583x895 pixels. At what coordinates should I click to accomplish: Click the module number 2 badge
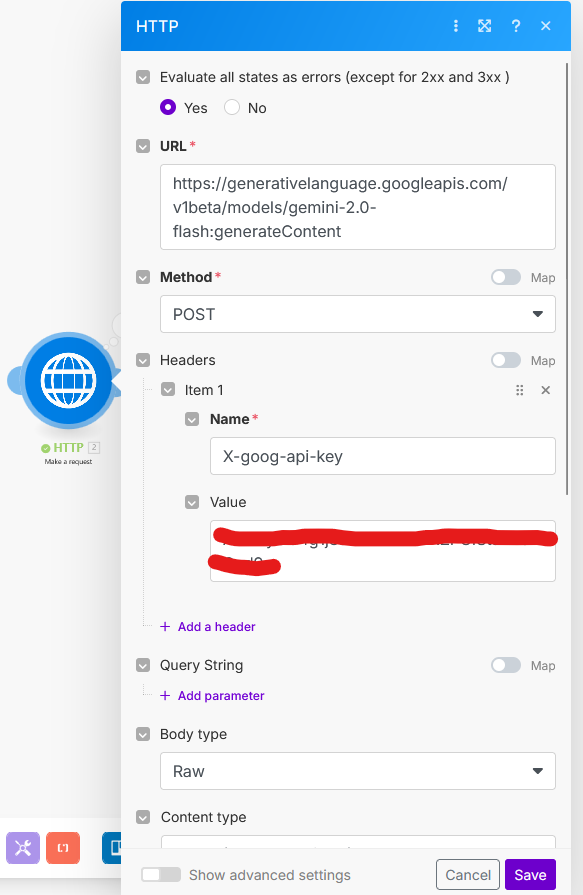click(x=94, y=448)
